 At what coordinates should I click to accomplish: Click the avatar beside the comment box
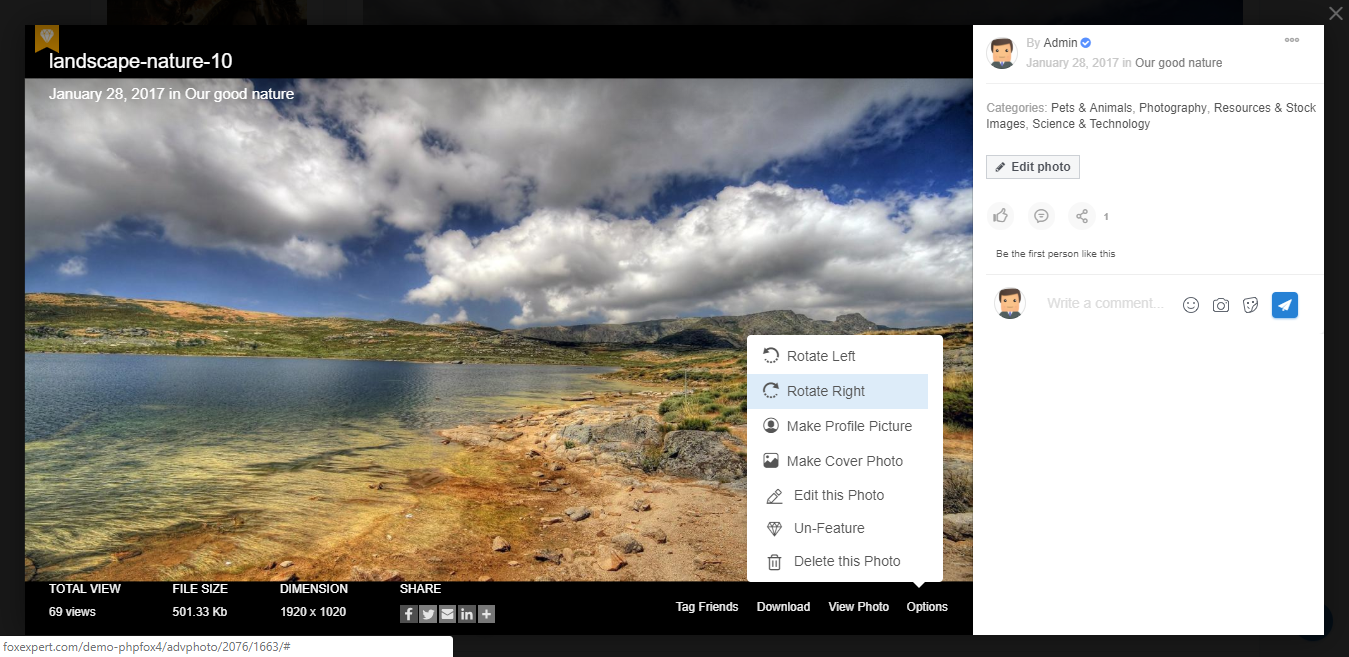1010,303
